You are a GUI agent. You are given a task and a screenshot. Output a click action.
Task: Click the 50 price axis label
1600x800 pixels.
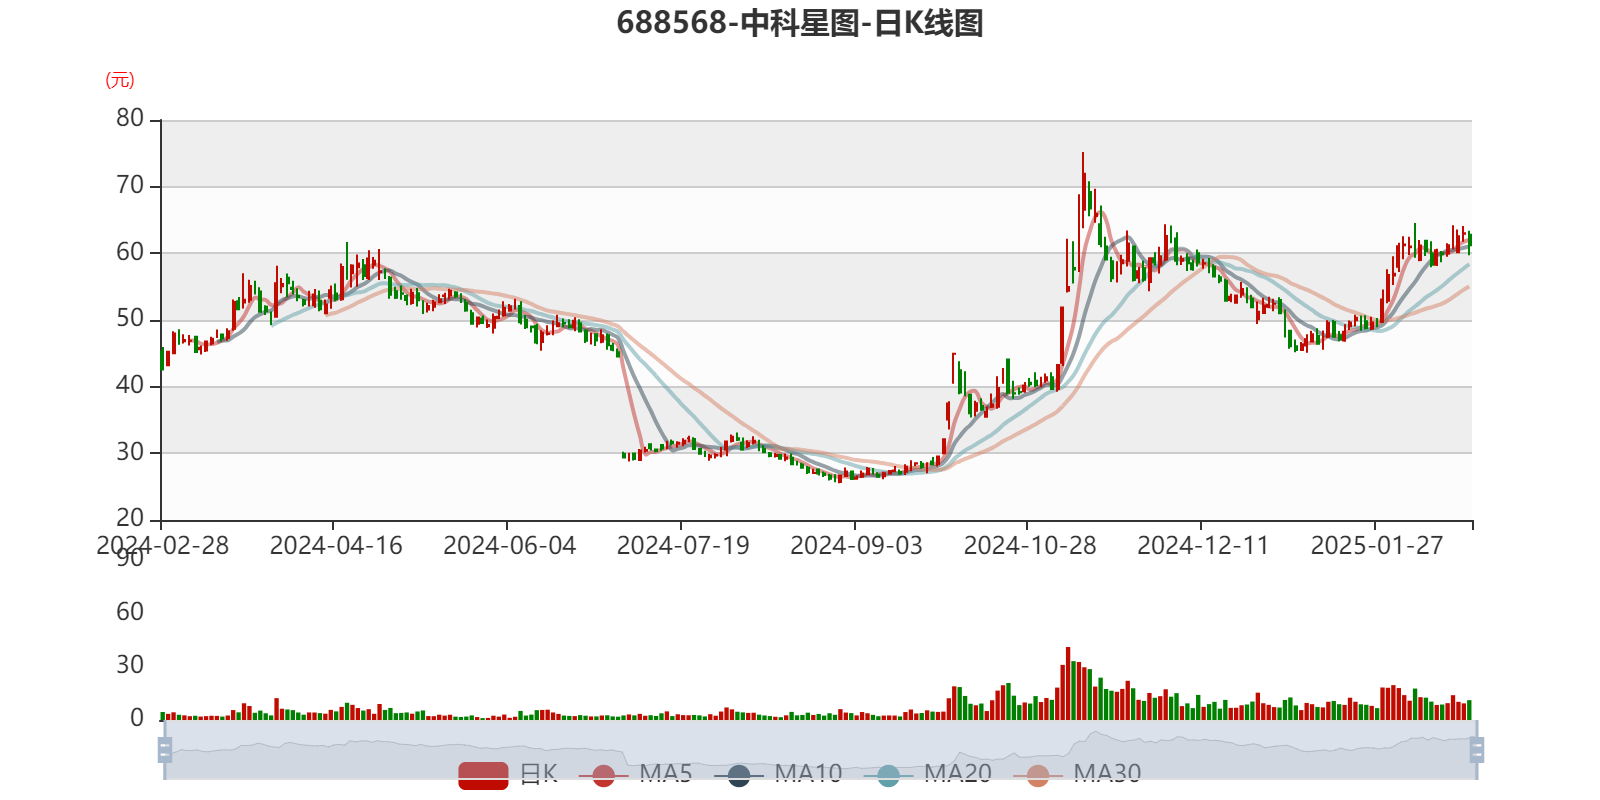[x=130, y=318]
